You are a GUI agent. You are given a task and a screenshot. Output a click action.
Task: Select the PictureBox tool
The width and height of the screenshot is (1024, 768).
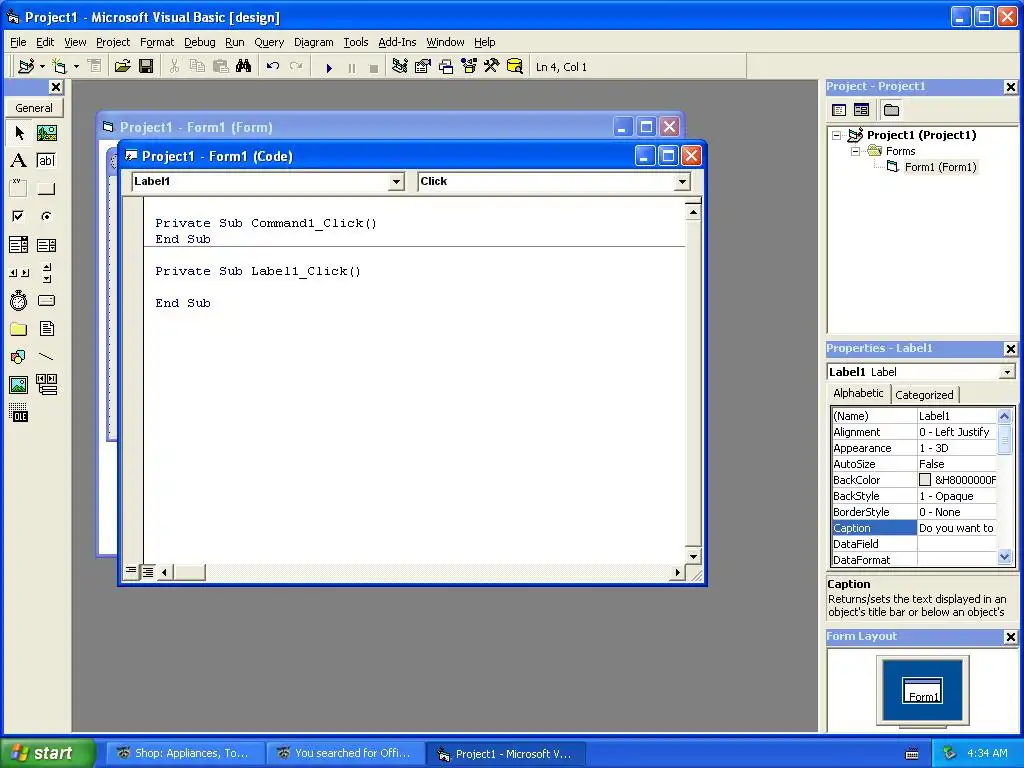click(46, 133)
